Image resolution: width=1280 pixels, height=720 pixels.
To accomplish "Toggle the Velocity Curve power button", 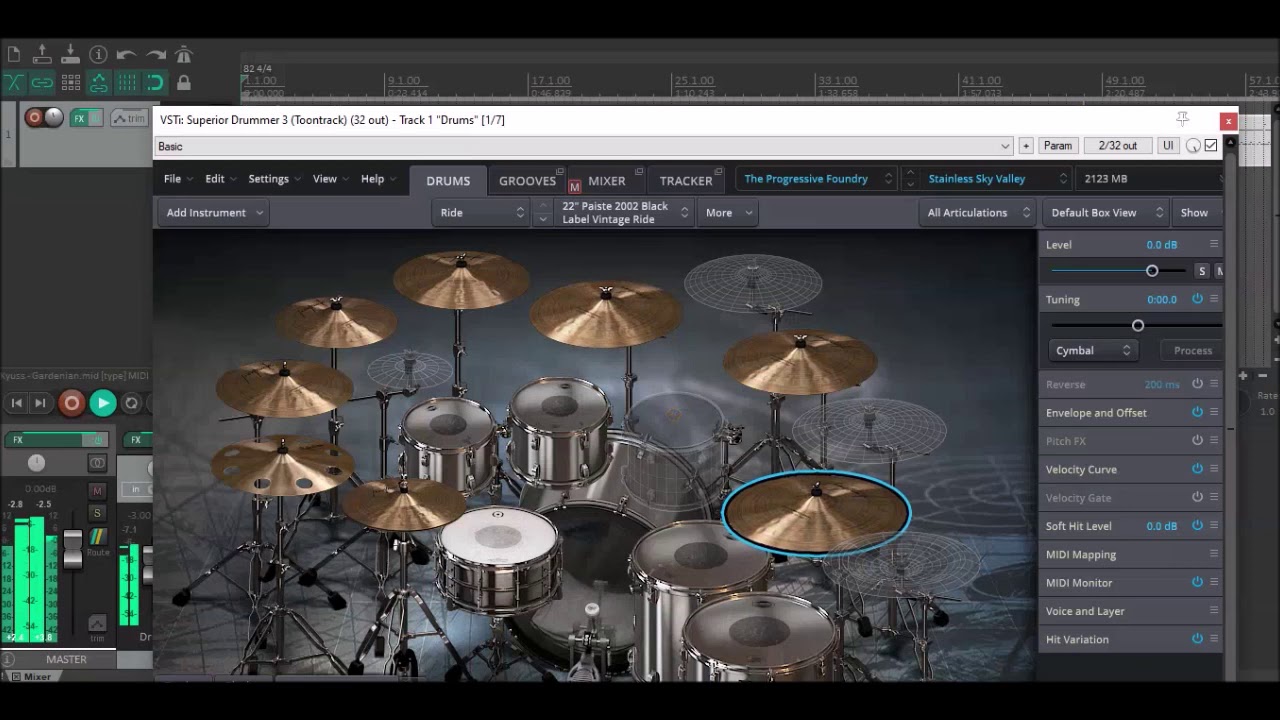I will 1197,469.
